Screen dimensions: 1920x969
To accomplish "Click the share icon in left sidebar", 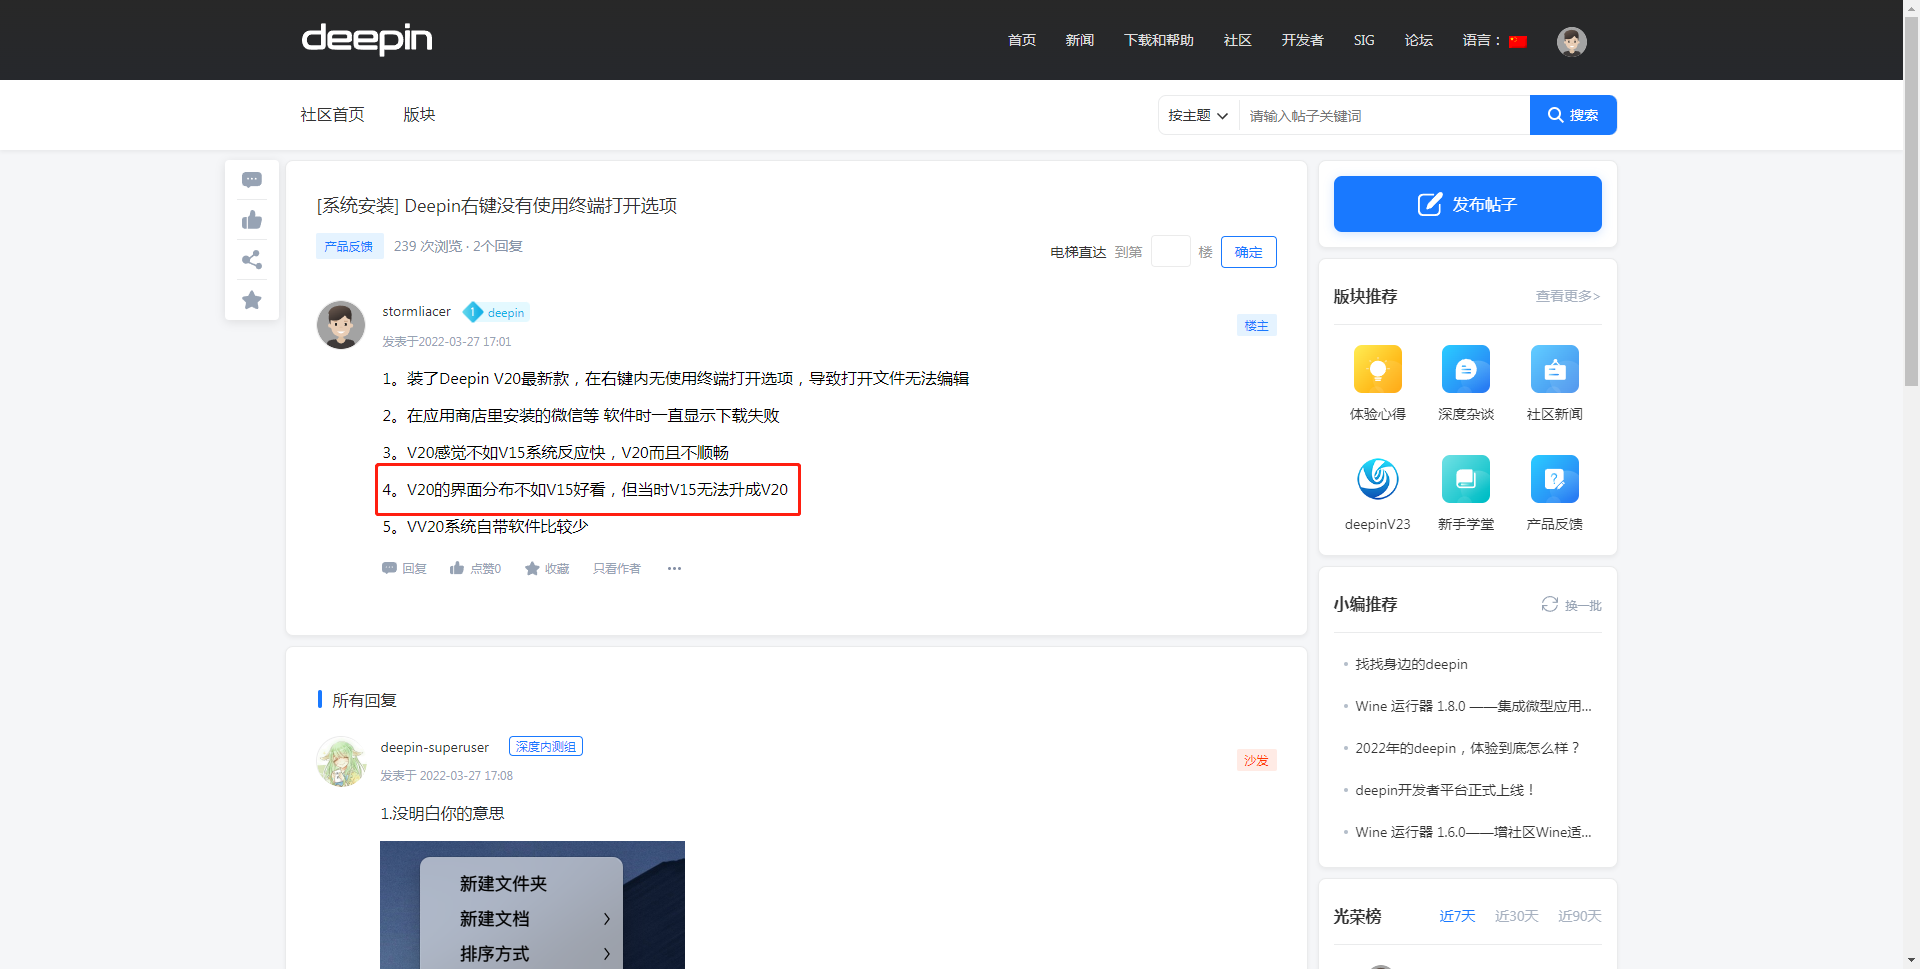I will 252,260.
